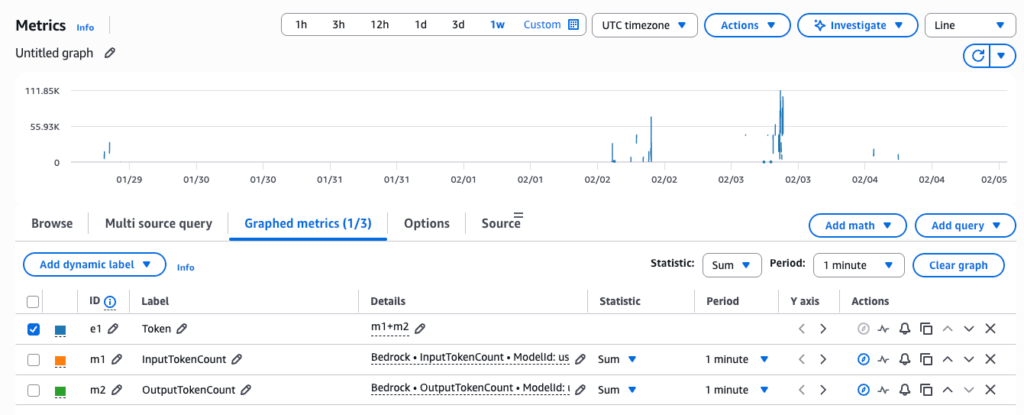The image size is (1024, 415).
Task: Uncheck the Token e1 metric checkbox
Action: pos(33,329)
